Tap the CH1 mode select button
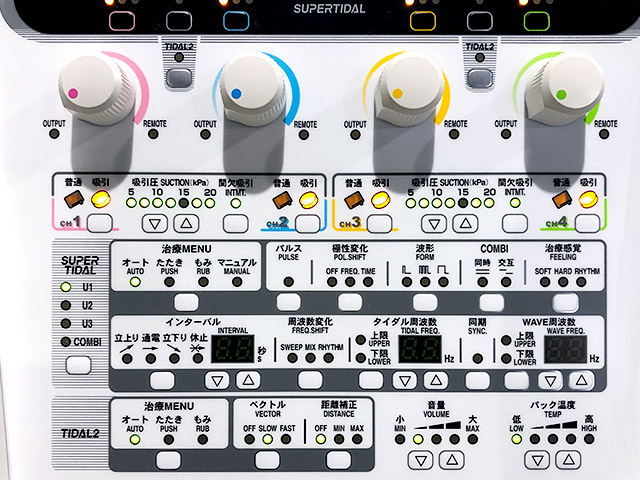This screenshot has width=640, height=480. (x=100, y=223)
